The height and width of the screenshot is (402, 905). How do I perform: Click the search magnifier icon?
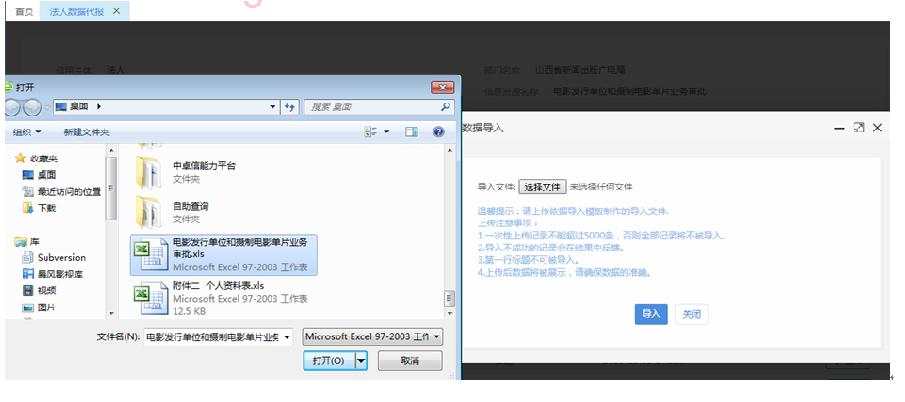pyautogui.click(x=446, y=107)
